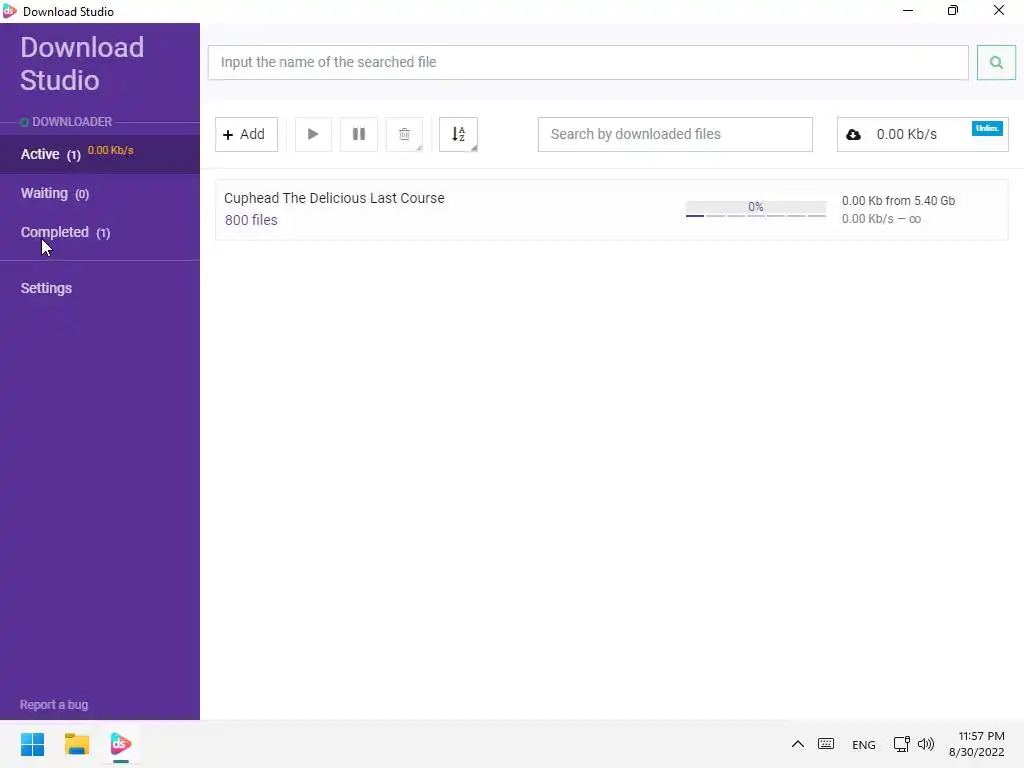Open the download speed limit box

(922, 135)
